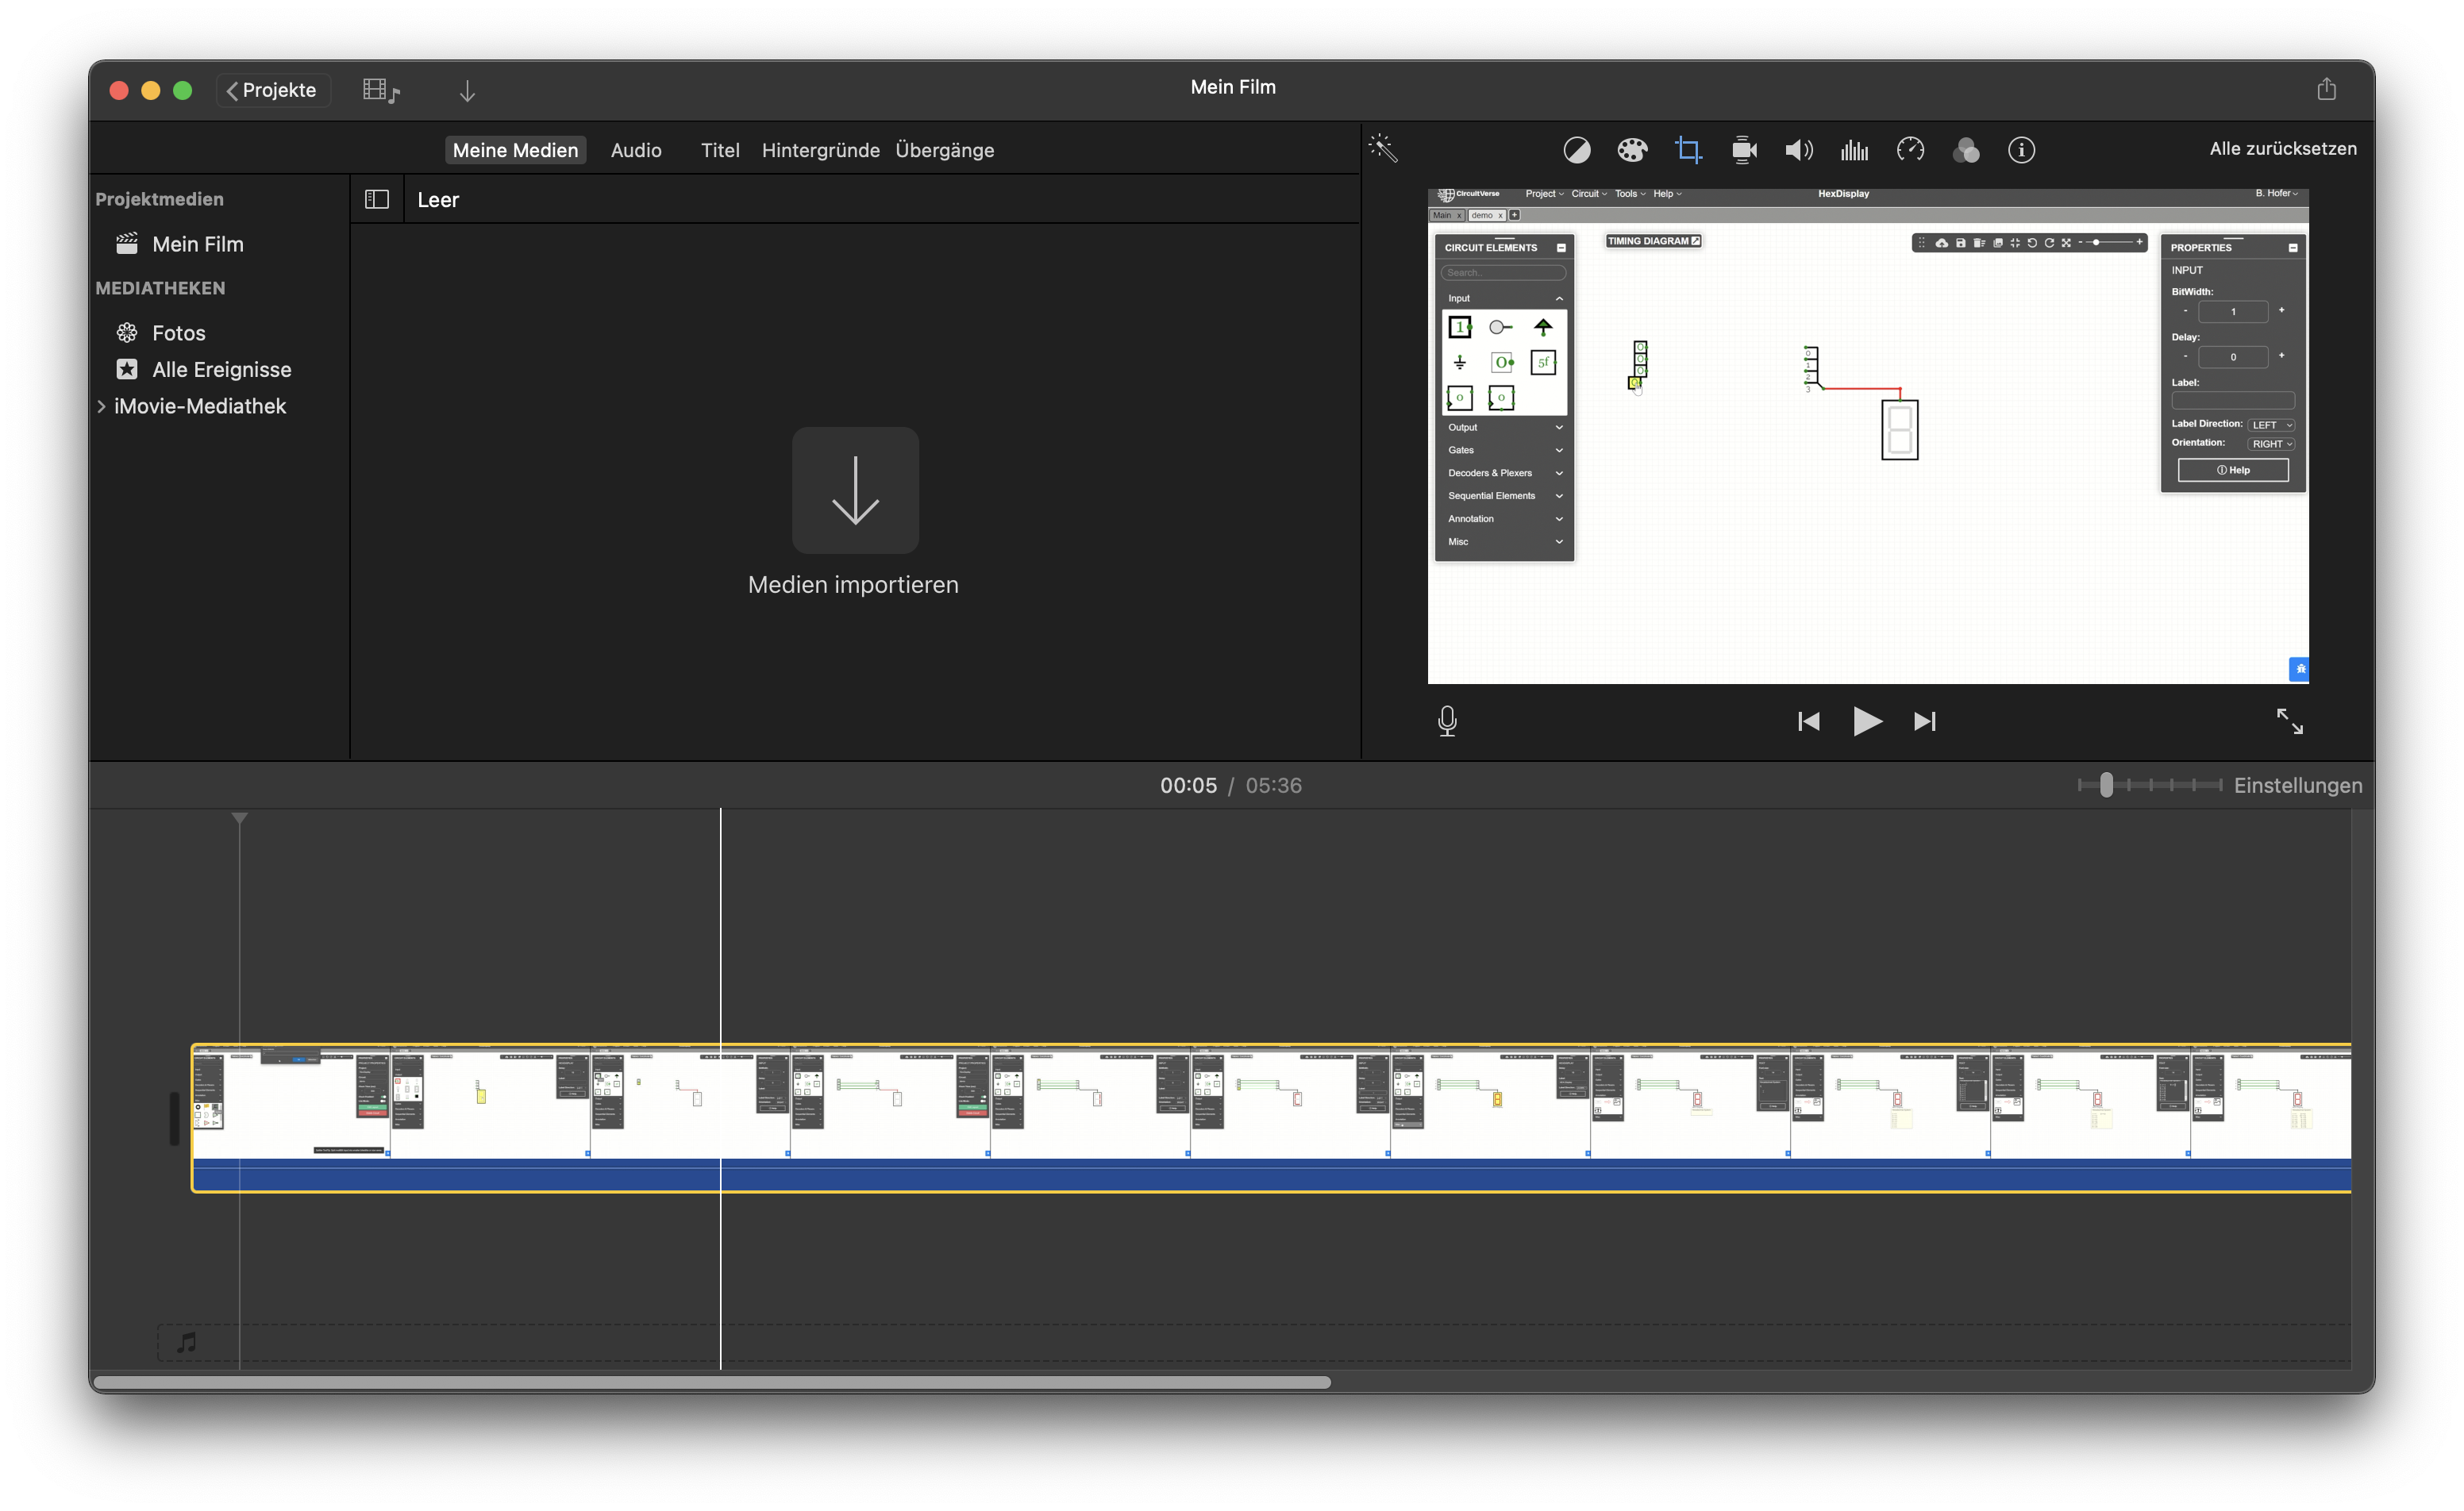
Task: Open the clip filter and audio effects tool
Action: click(1966, 150)
